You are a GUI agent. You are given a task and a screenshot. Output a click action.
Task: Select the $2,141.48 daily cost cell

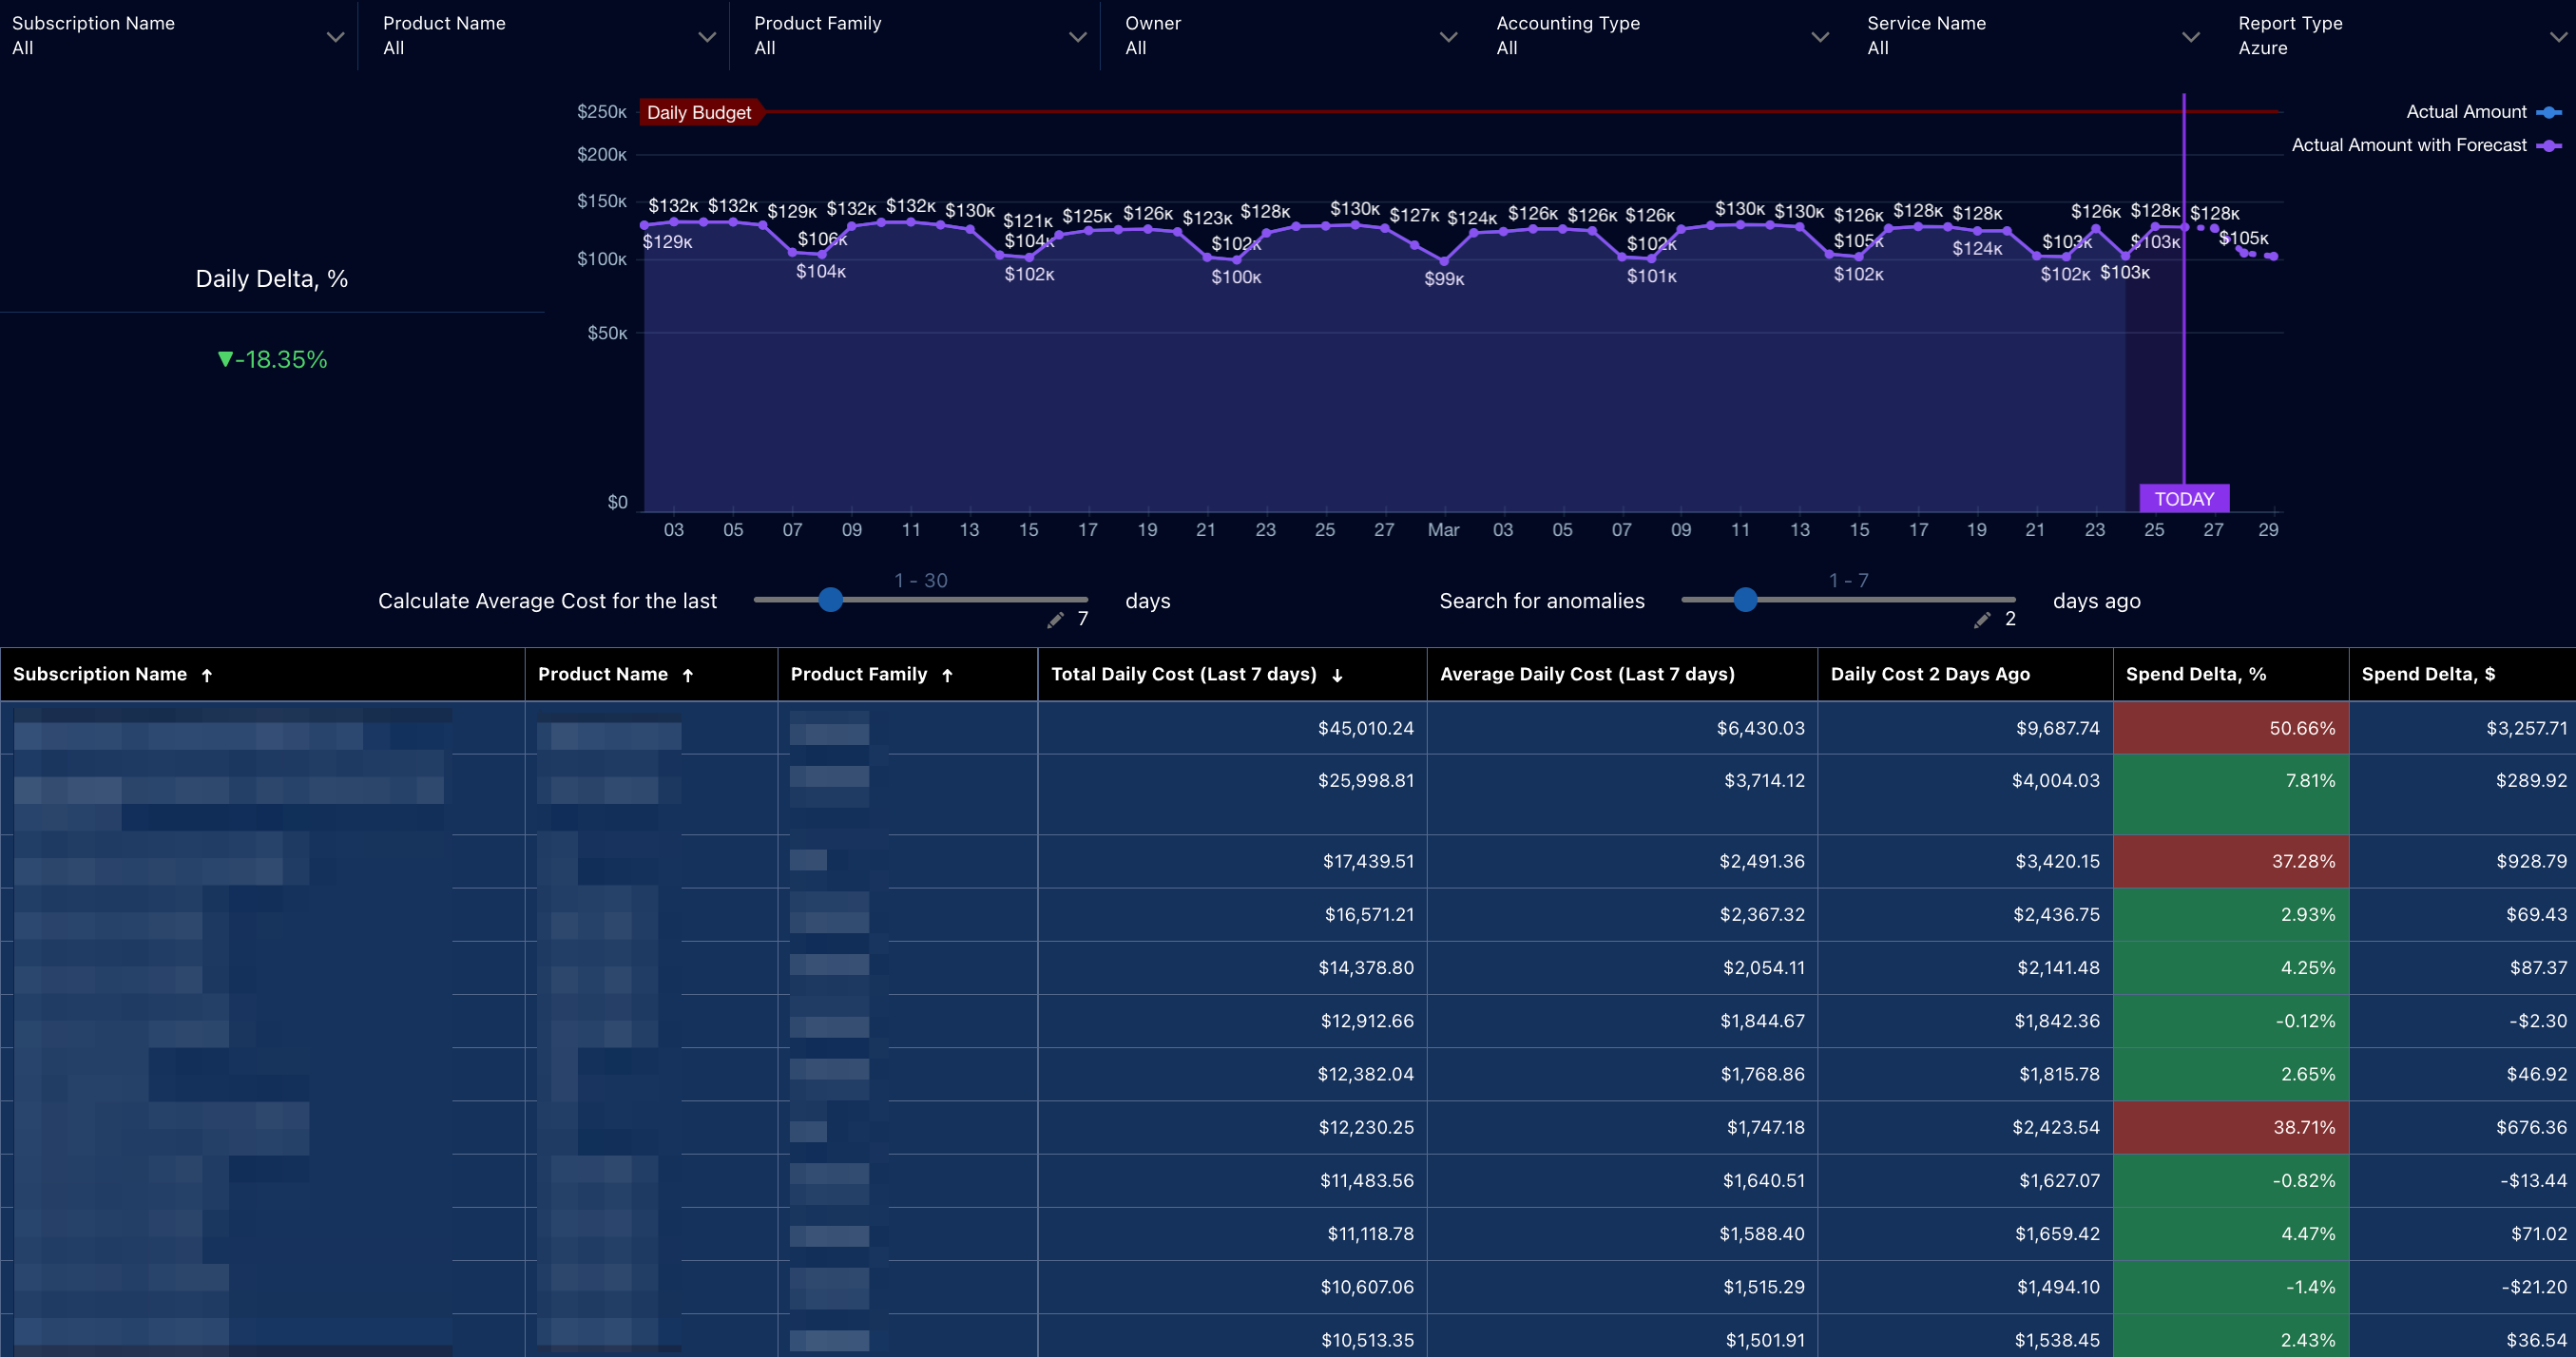coord(1965,967)
